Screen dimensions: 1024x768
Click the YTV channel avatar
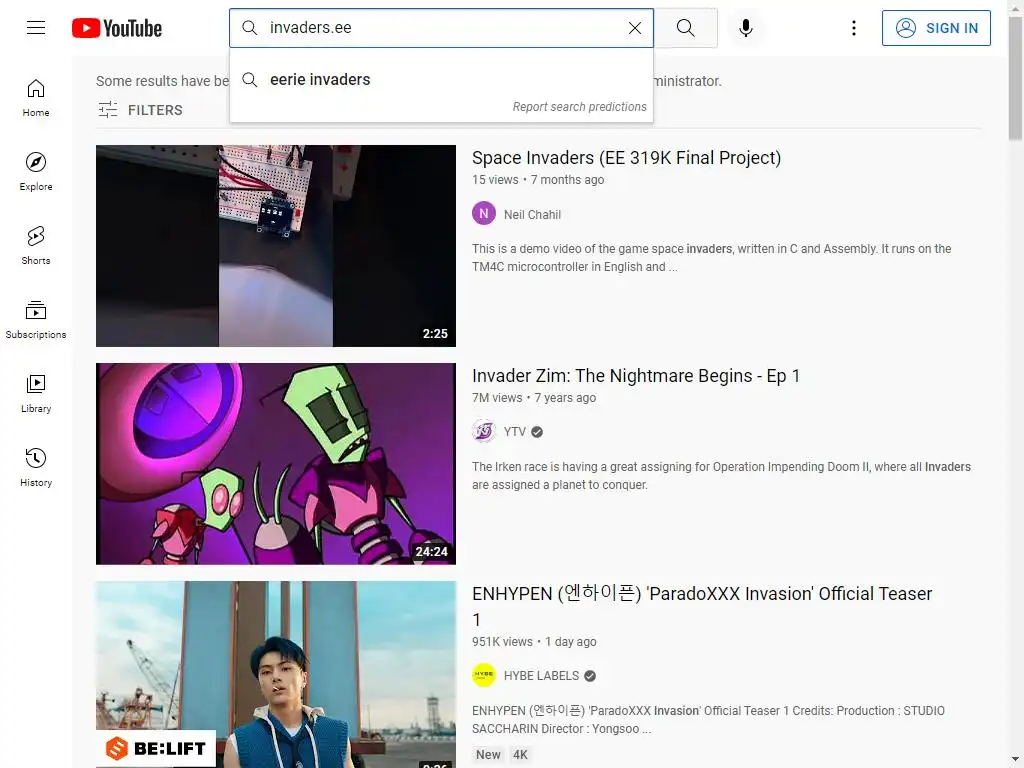[484, 432]
